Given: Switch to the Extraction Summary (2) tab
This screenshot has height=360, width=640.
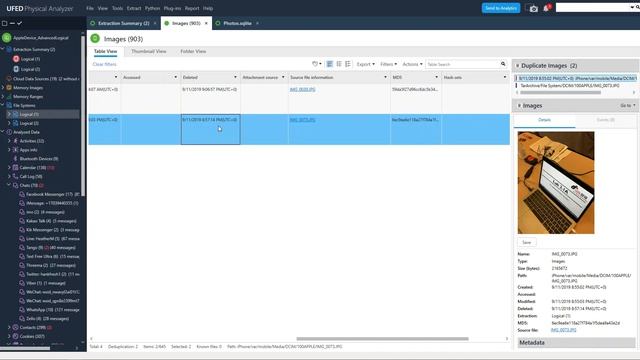Looking at the screenshot, I should coord(123,23).
